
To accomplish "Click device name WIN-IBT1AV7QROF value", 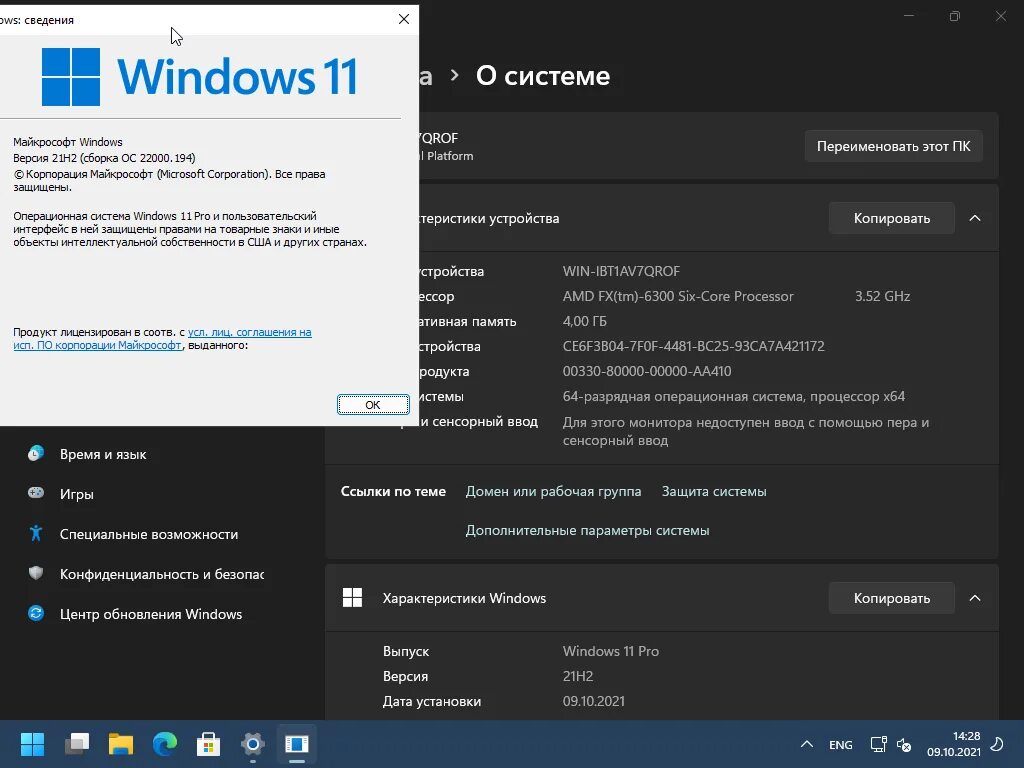I will tap(621, 271).
